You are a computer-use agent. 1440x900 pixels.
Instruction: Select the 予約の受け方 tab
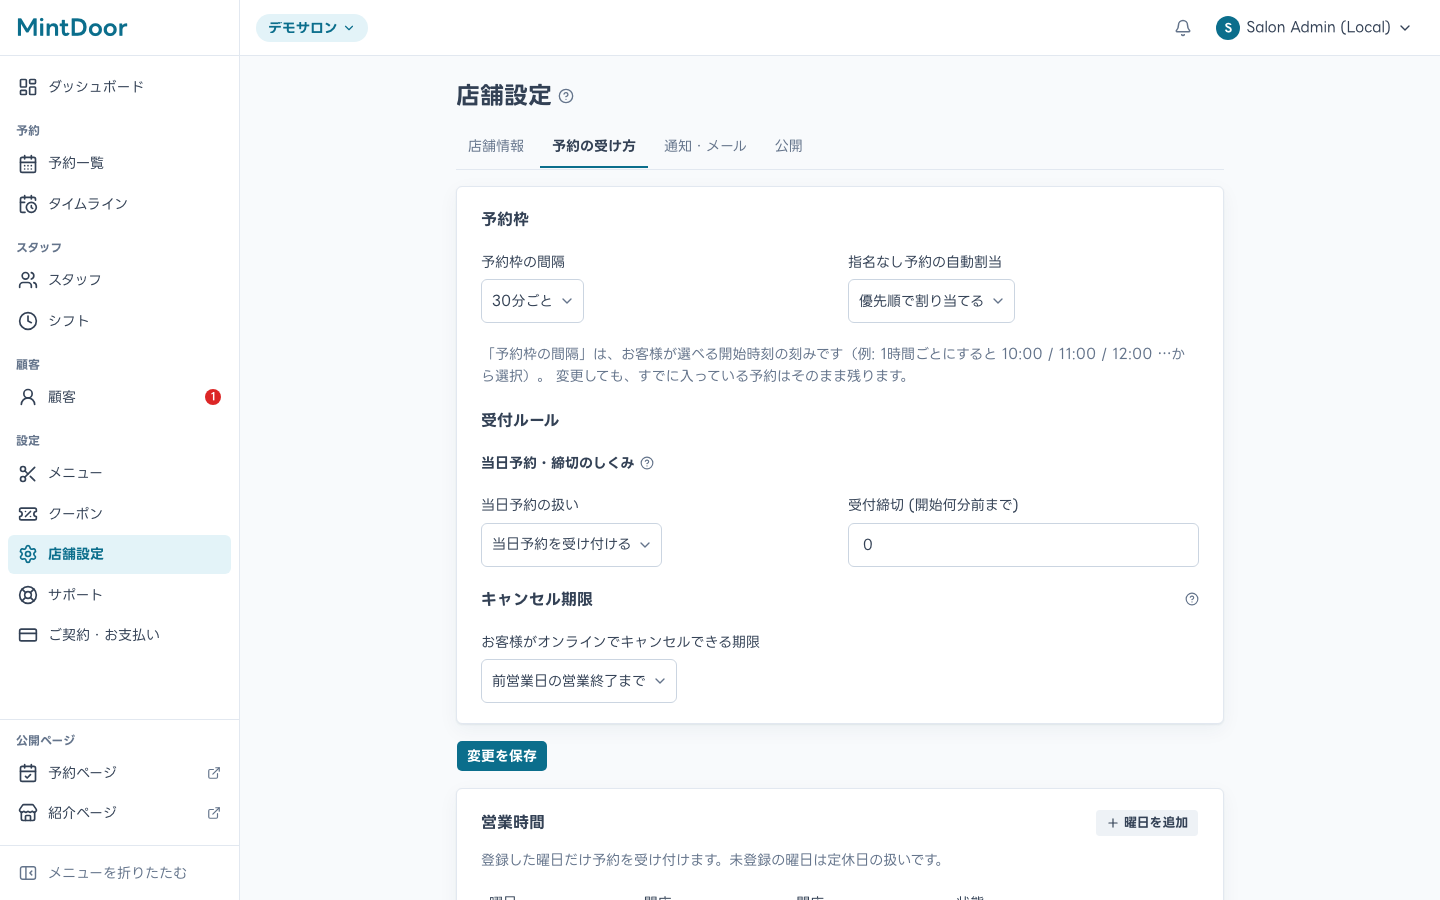pos(594,146)
